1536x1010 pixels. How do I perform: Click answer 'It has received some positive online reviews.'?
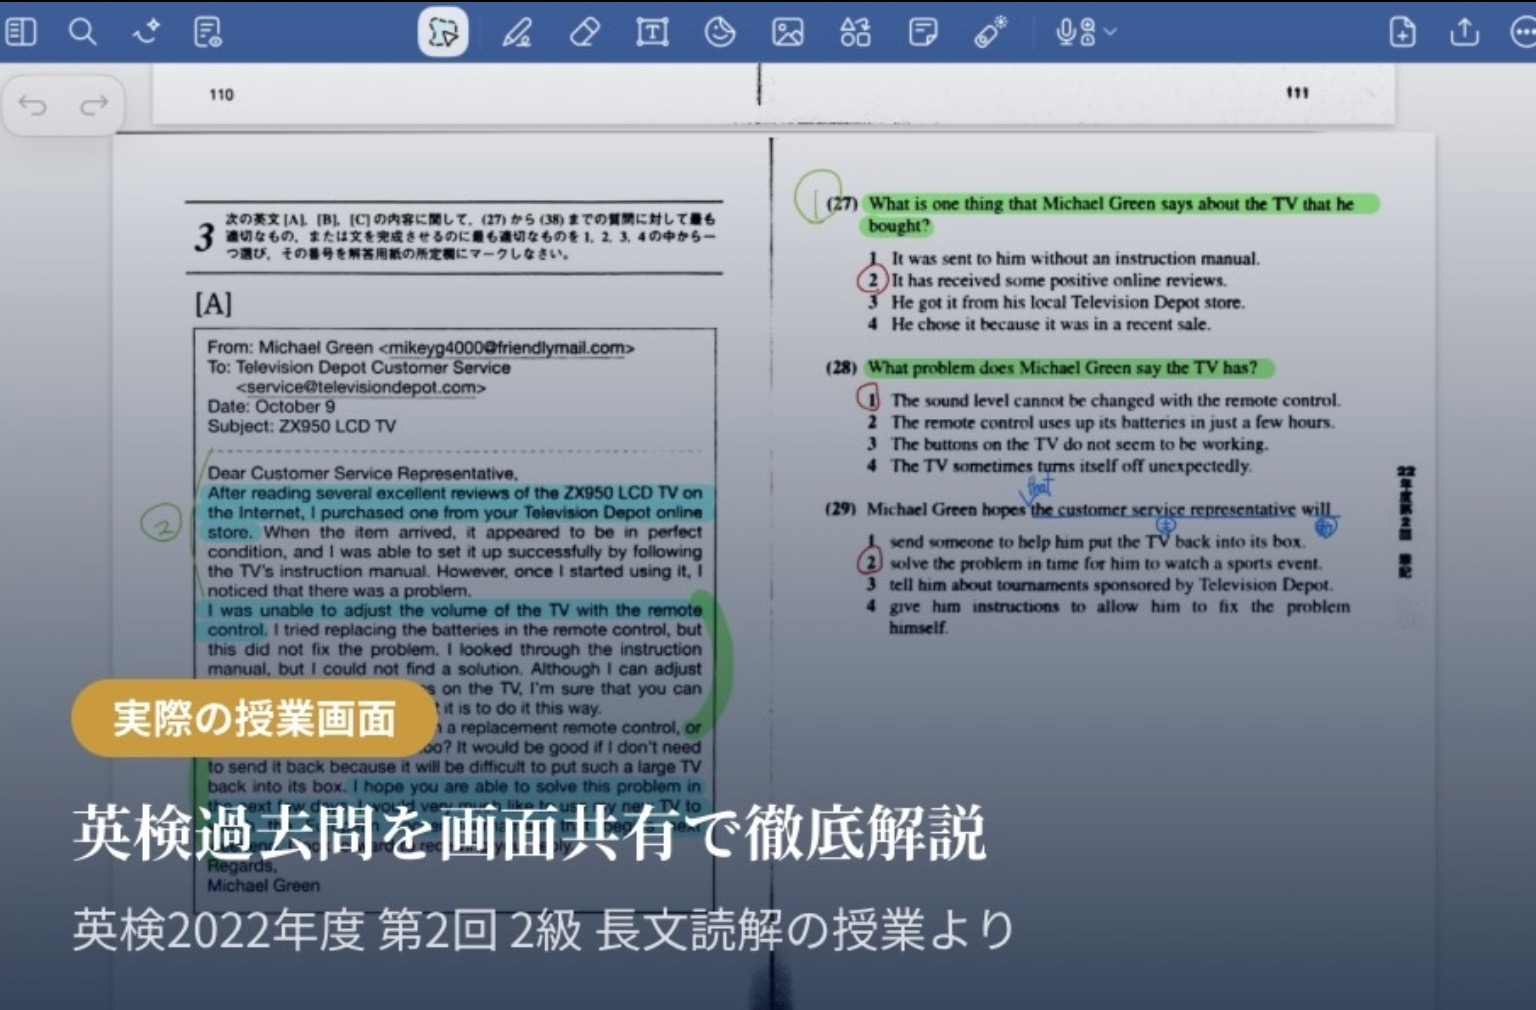1059,280
